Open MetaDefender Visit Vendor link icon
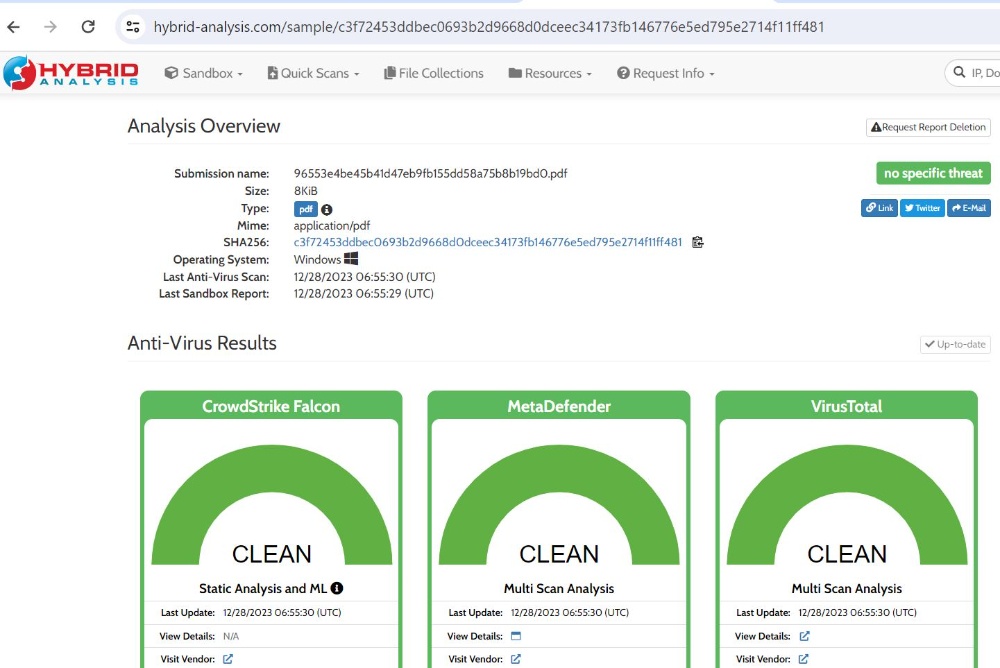 click(515, 659)
